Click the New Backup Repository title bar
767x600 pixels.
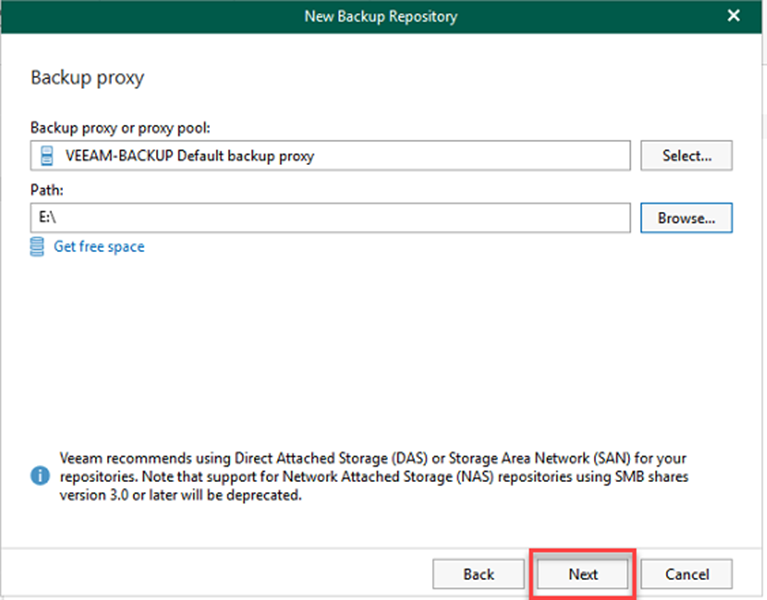[383, 16]
